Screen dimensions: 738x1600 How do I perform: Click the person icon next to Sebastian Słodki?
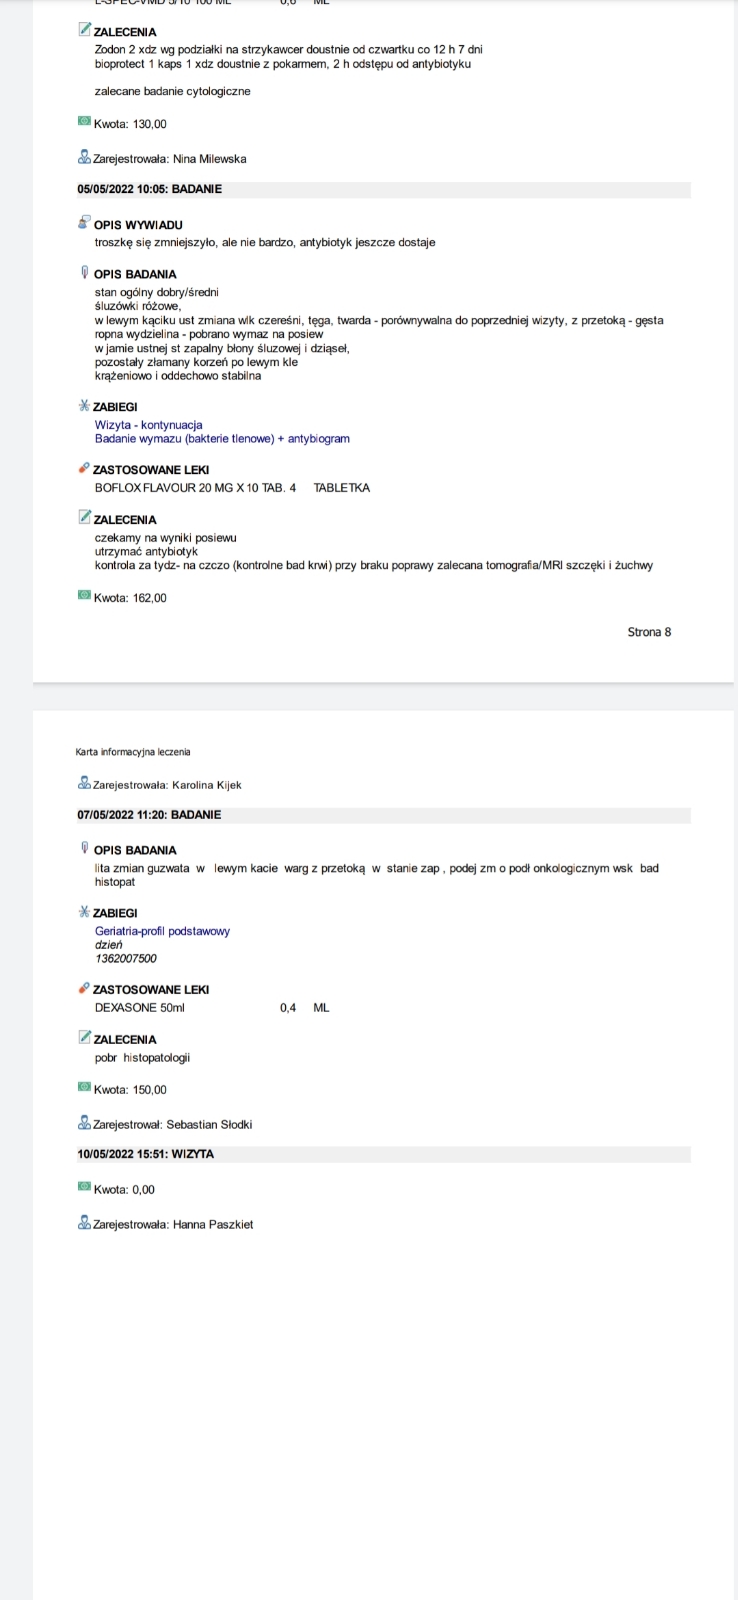(x=84, y=1123)
